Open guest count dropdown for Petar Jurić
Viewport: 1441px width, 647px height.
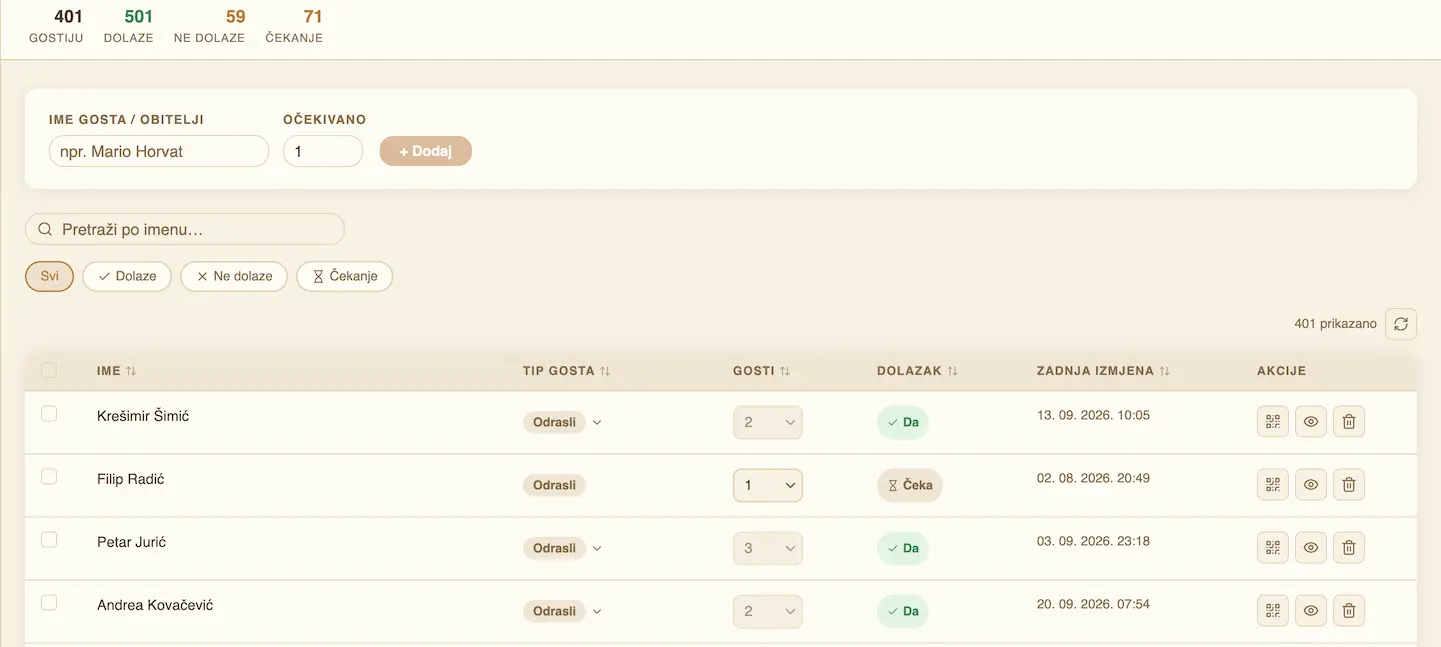click(768, 548)
